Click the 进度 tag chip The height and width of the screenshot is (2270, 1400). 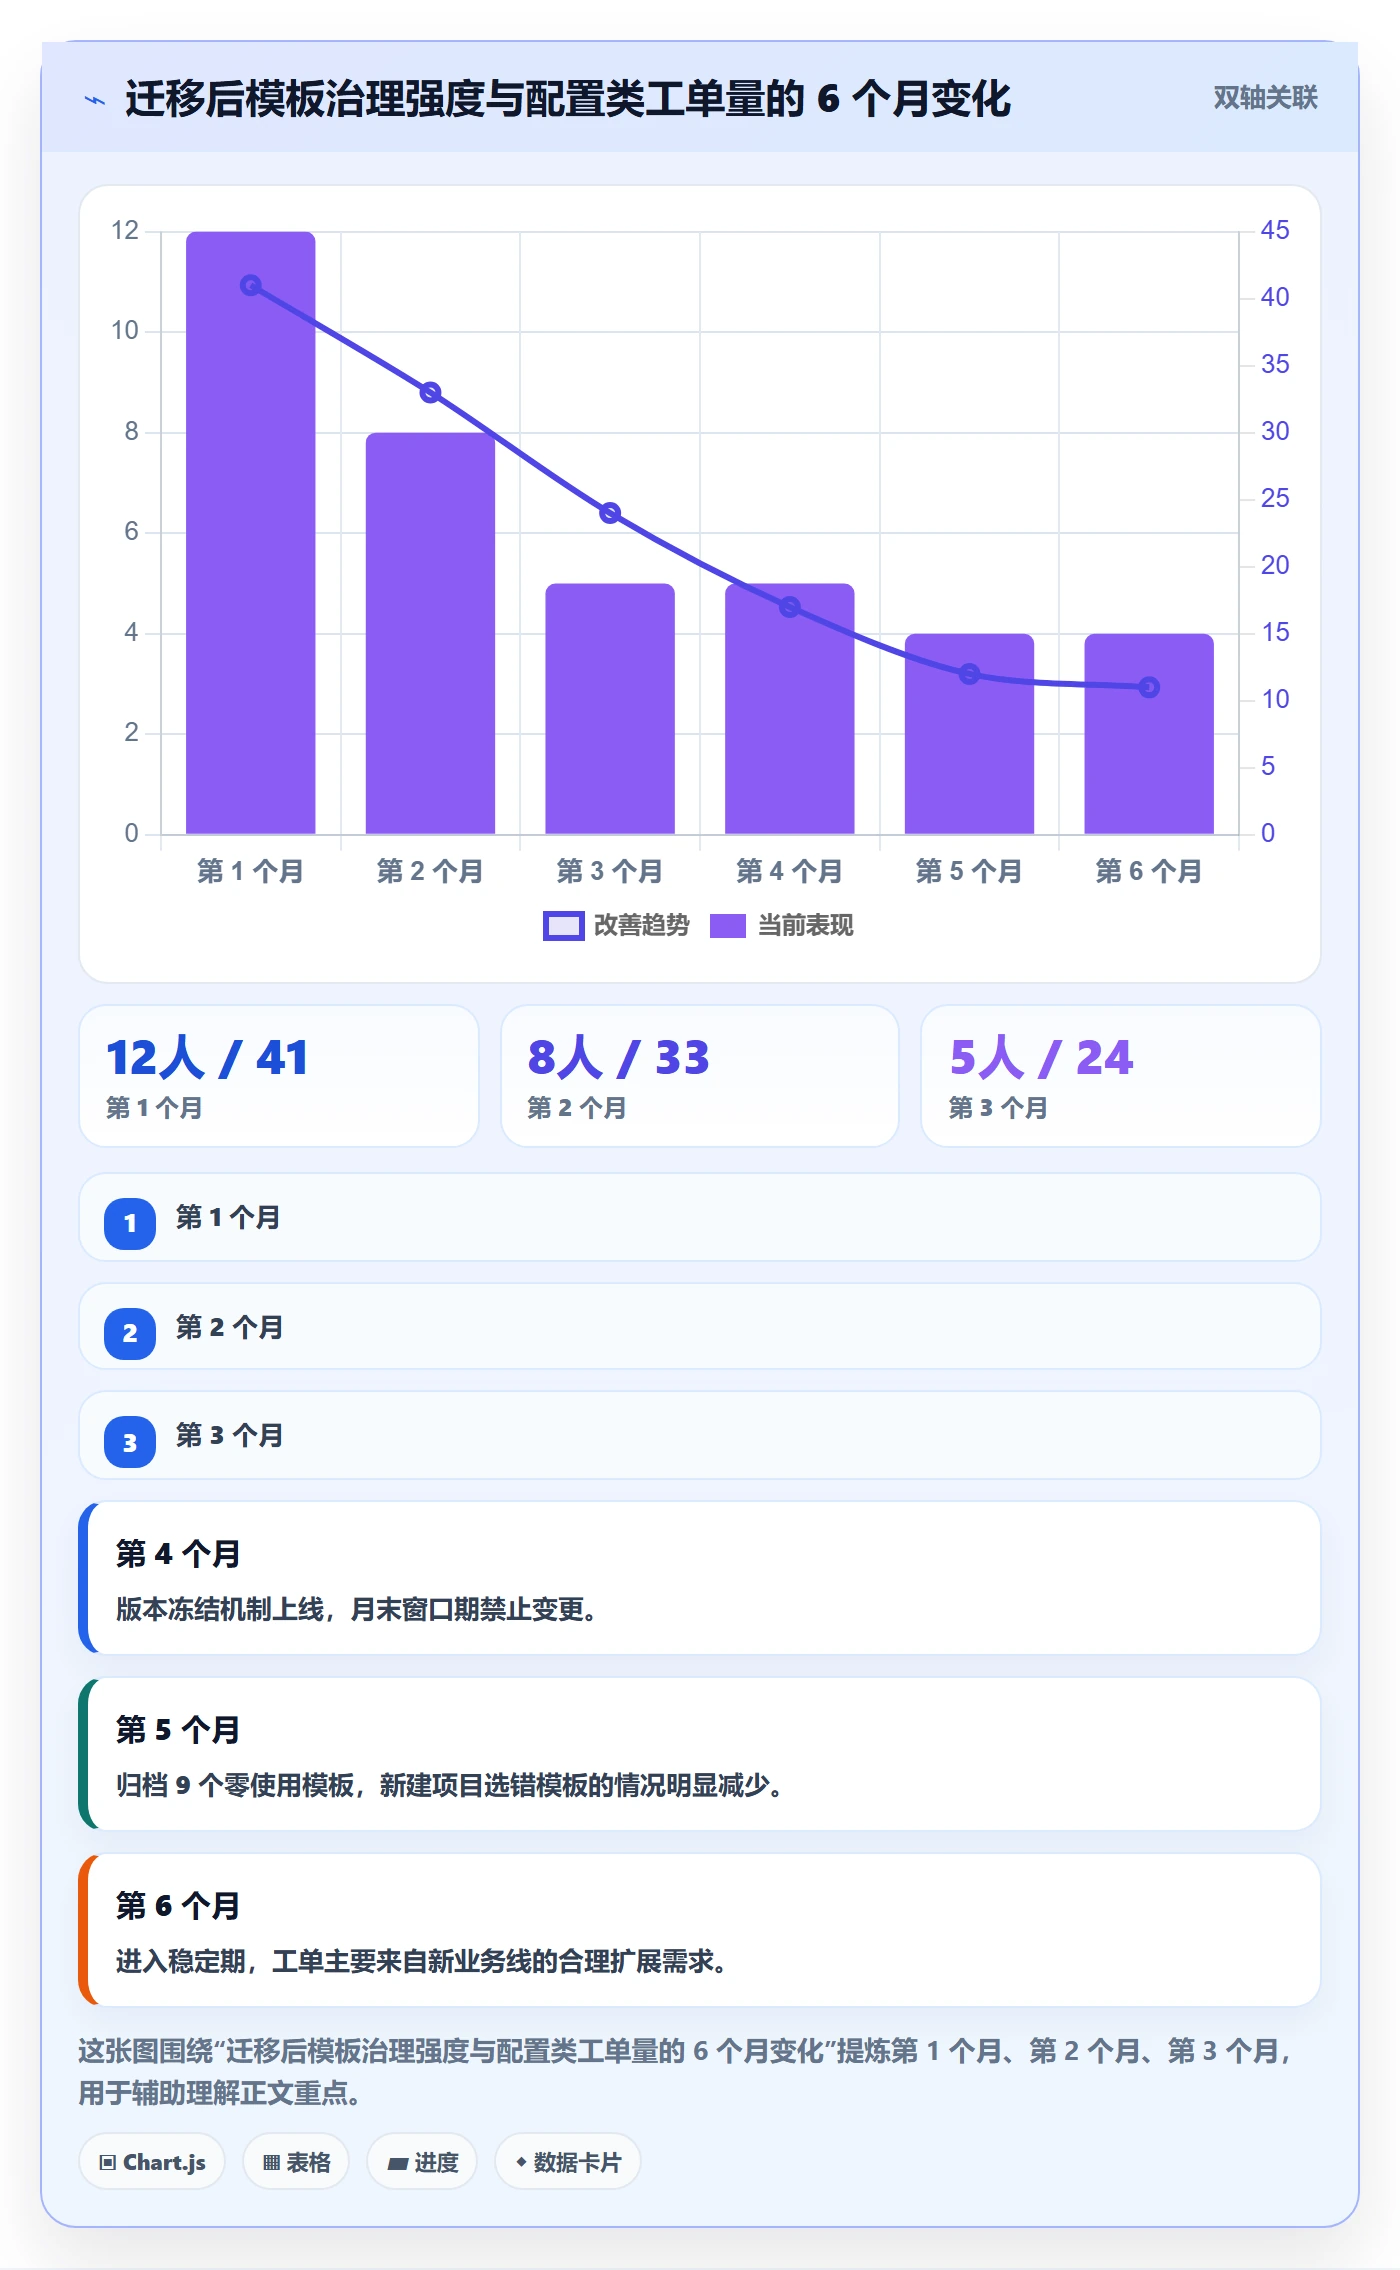[422, 2162]
